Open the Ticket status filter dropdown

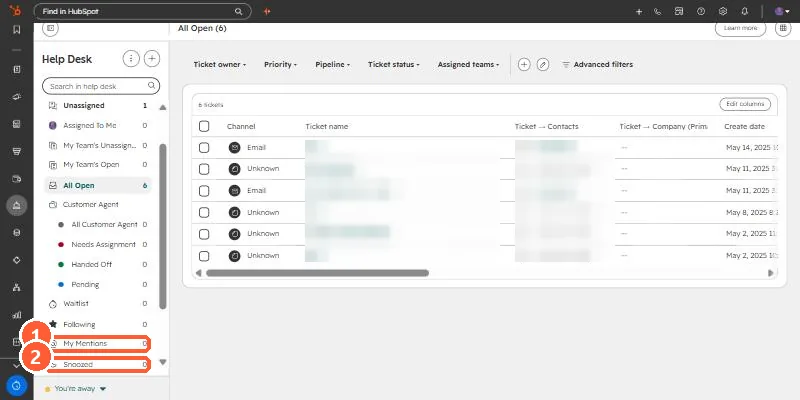click(x=393, y=65)
